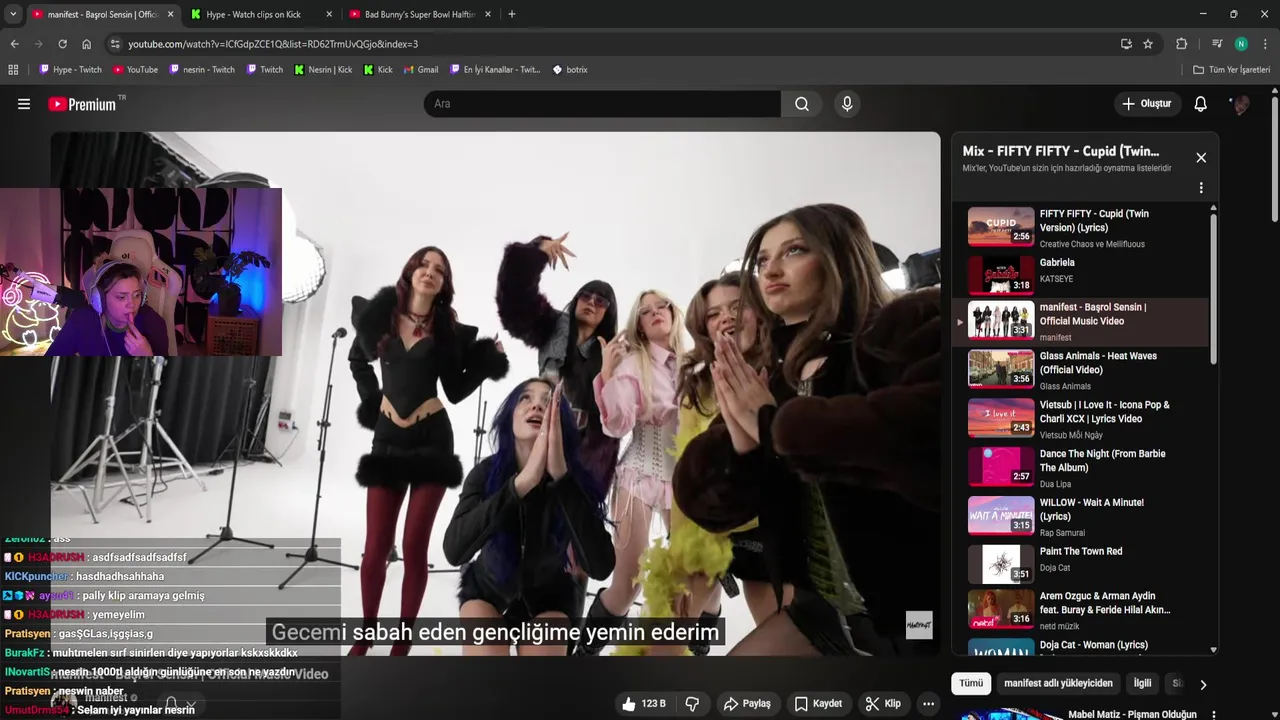The height and width of the screenshot is (720, 1280).
Task: Open the tab search dropdown arrow
Action: (x=12, y=14)
